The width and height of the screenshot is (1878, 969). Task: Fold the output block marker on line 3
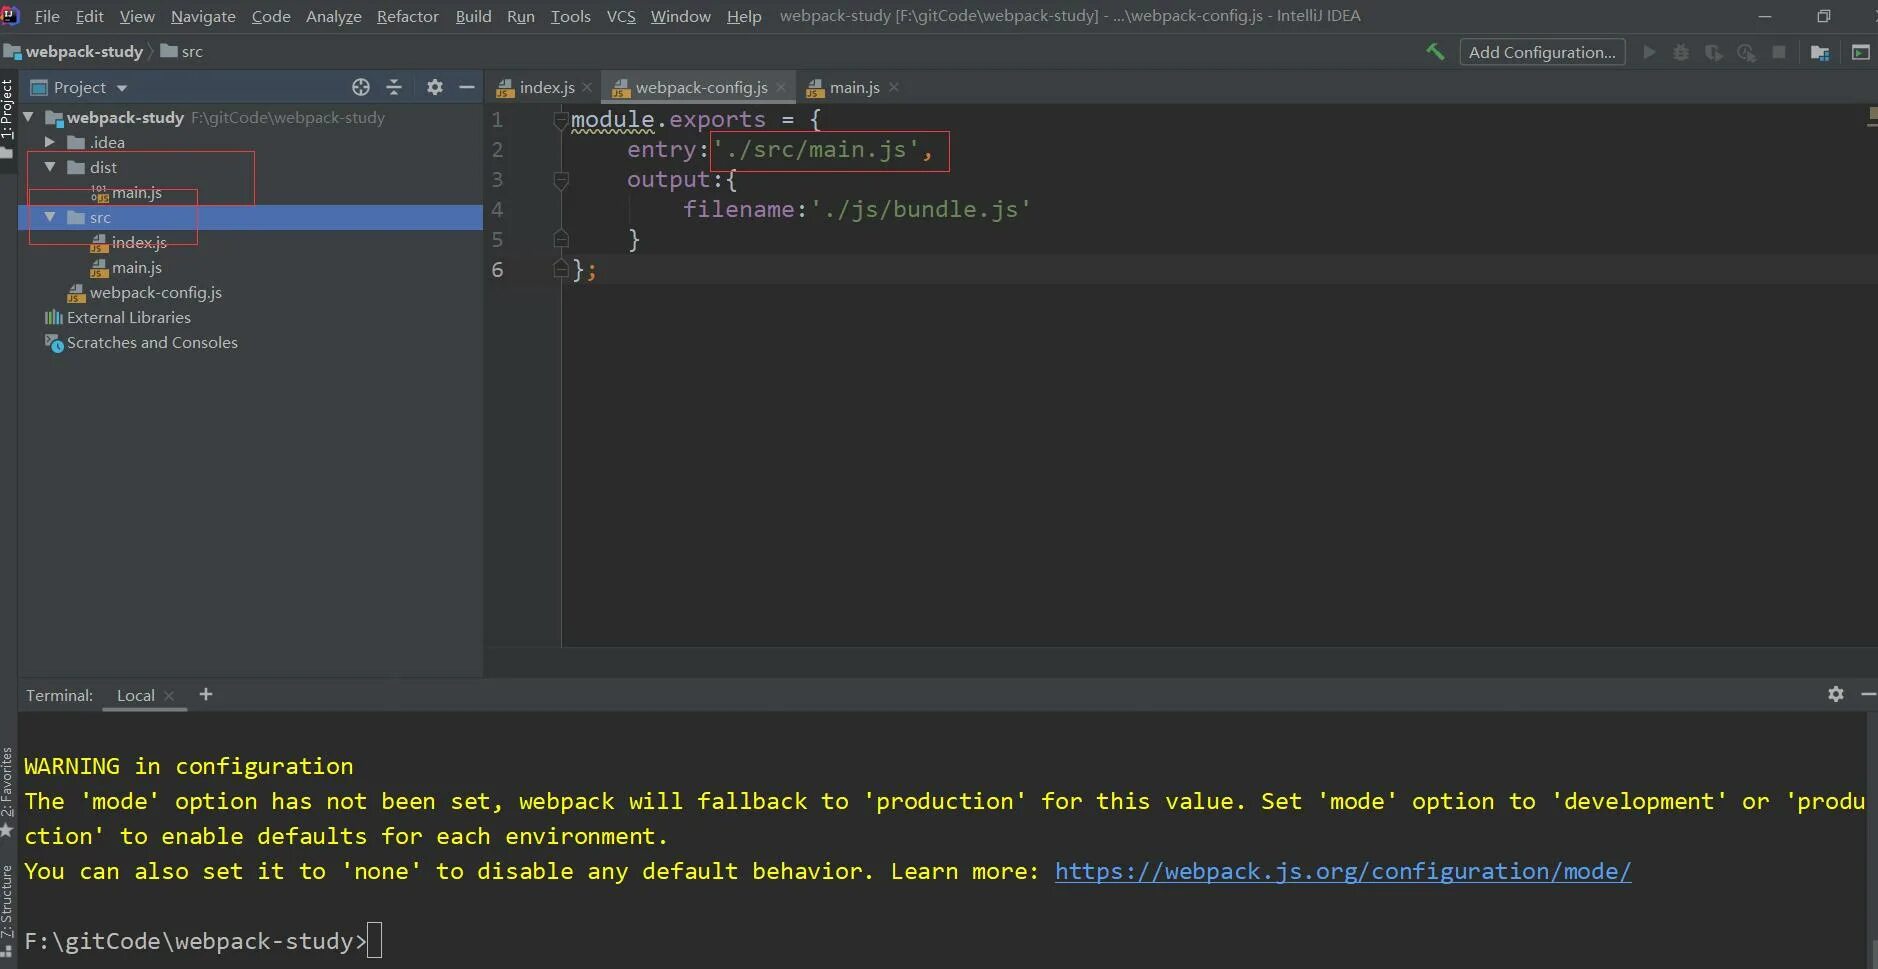561,180
